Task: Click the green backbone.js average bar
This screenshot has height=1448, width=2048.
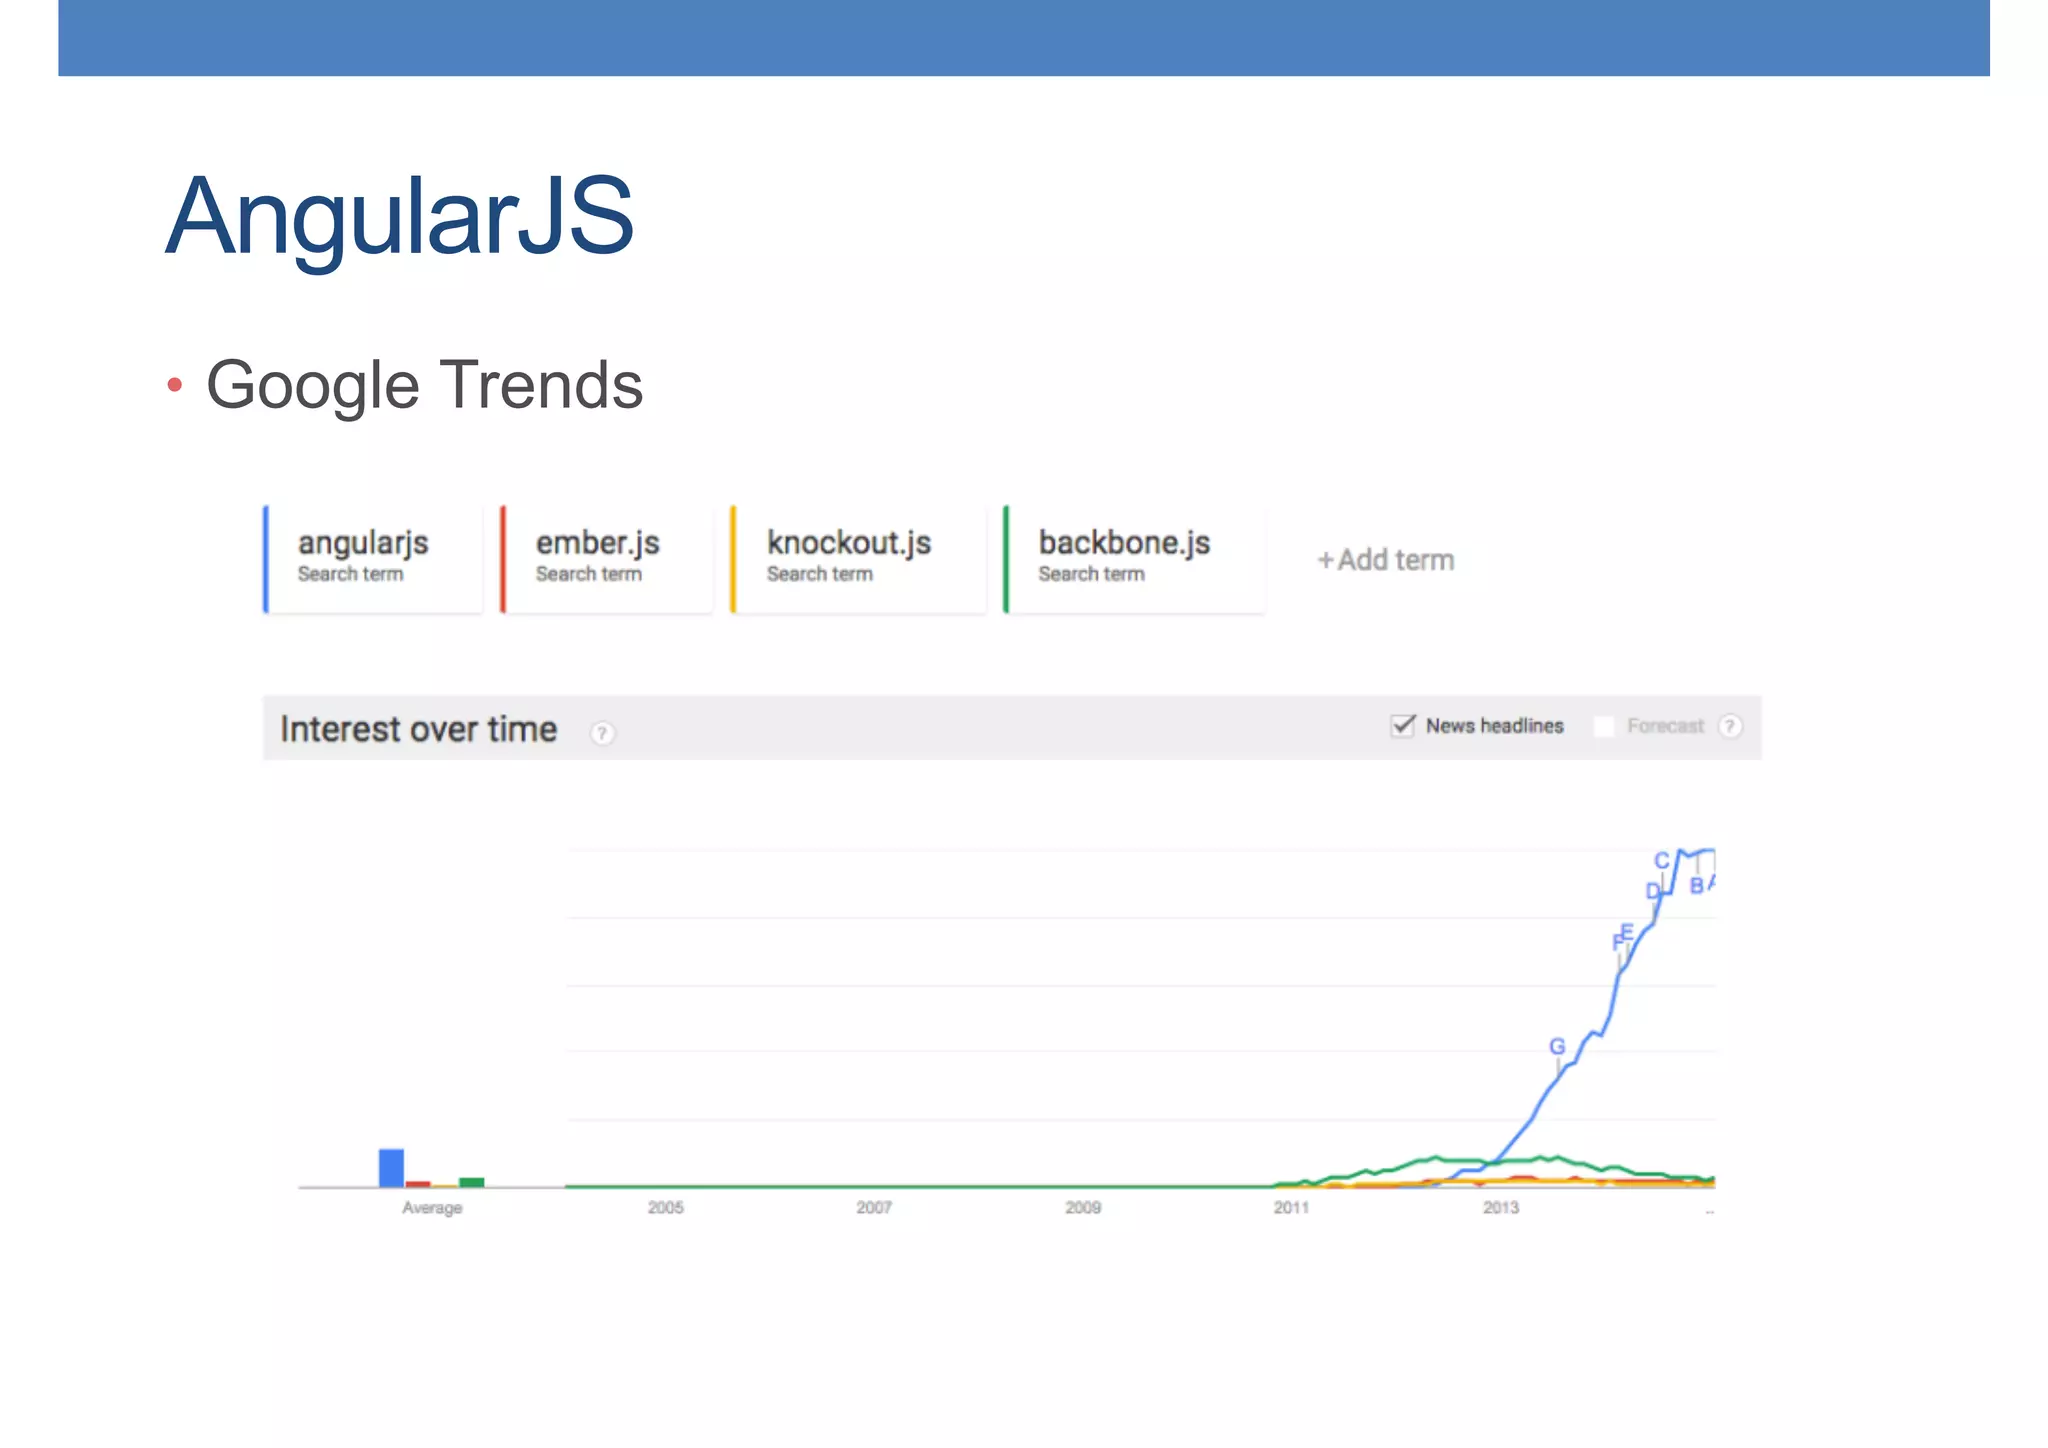Action: point(472,1182)
